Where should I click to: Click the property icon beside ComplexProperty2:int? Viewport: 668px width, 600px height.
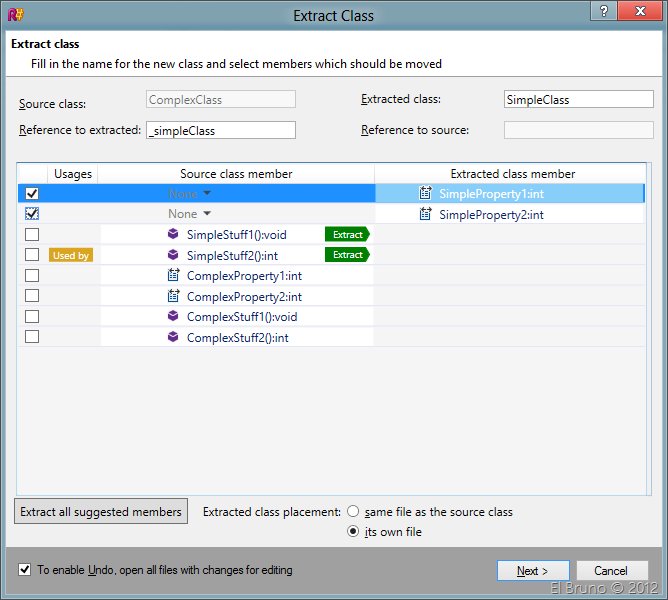(x=173, y=296)
